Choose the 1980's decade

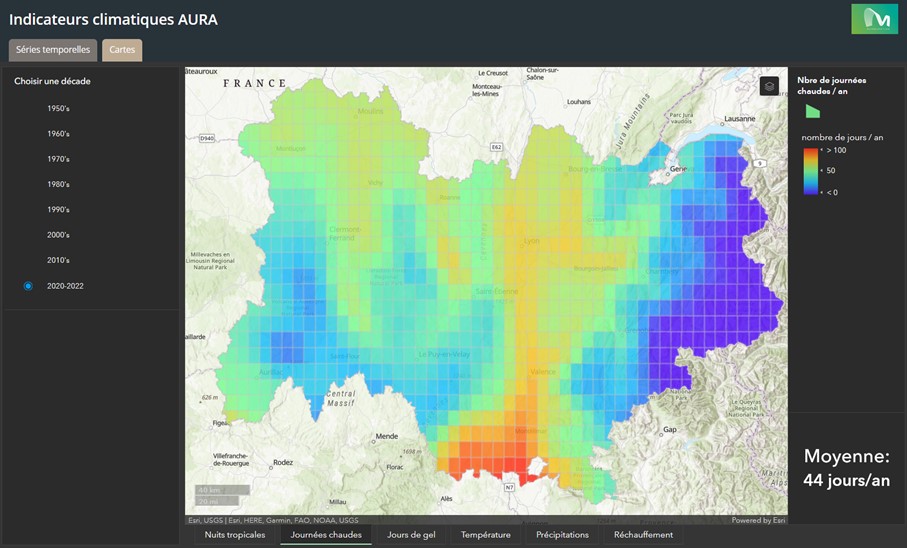[x=58, y=185]
